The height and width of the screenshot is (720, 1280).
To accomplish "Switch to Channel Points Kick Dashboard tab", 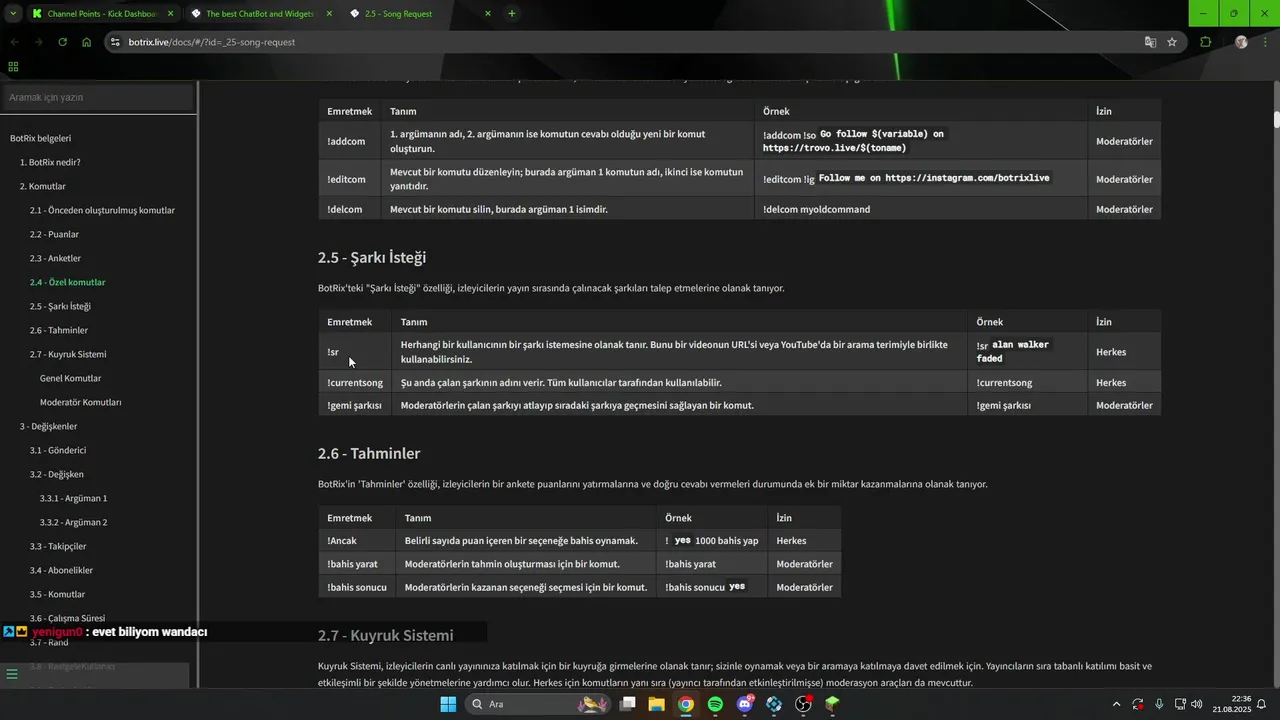I will pos(103,14).
